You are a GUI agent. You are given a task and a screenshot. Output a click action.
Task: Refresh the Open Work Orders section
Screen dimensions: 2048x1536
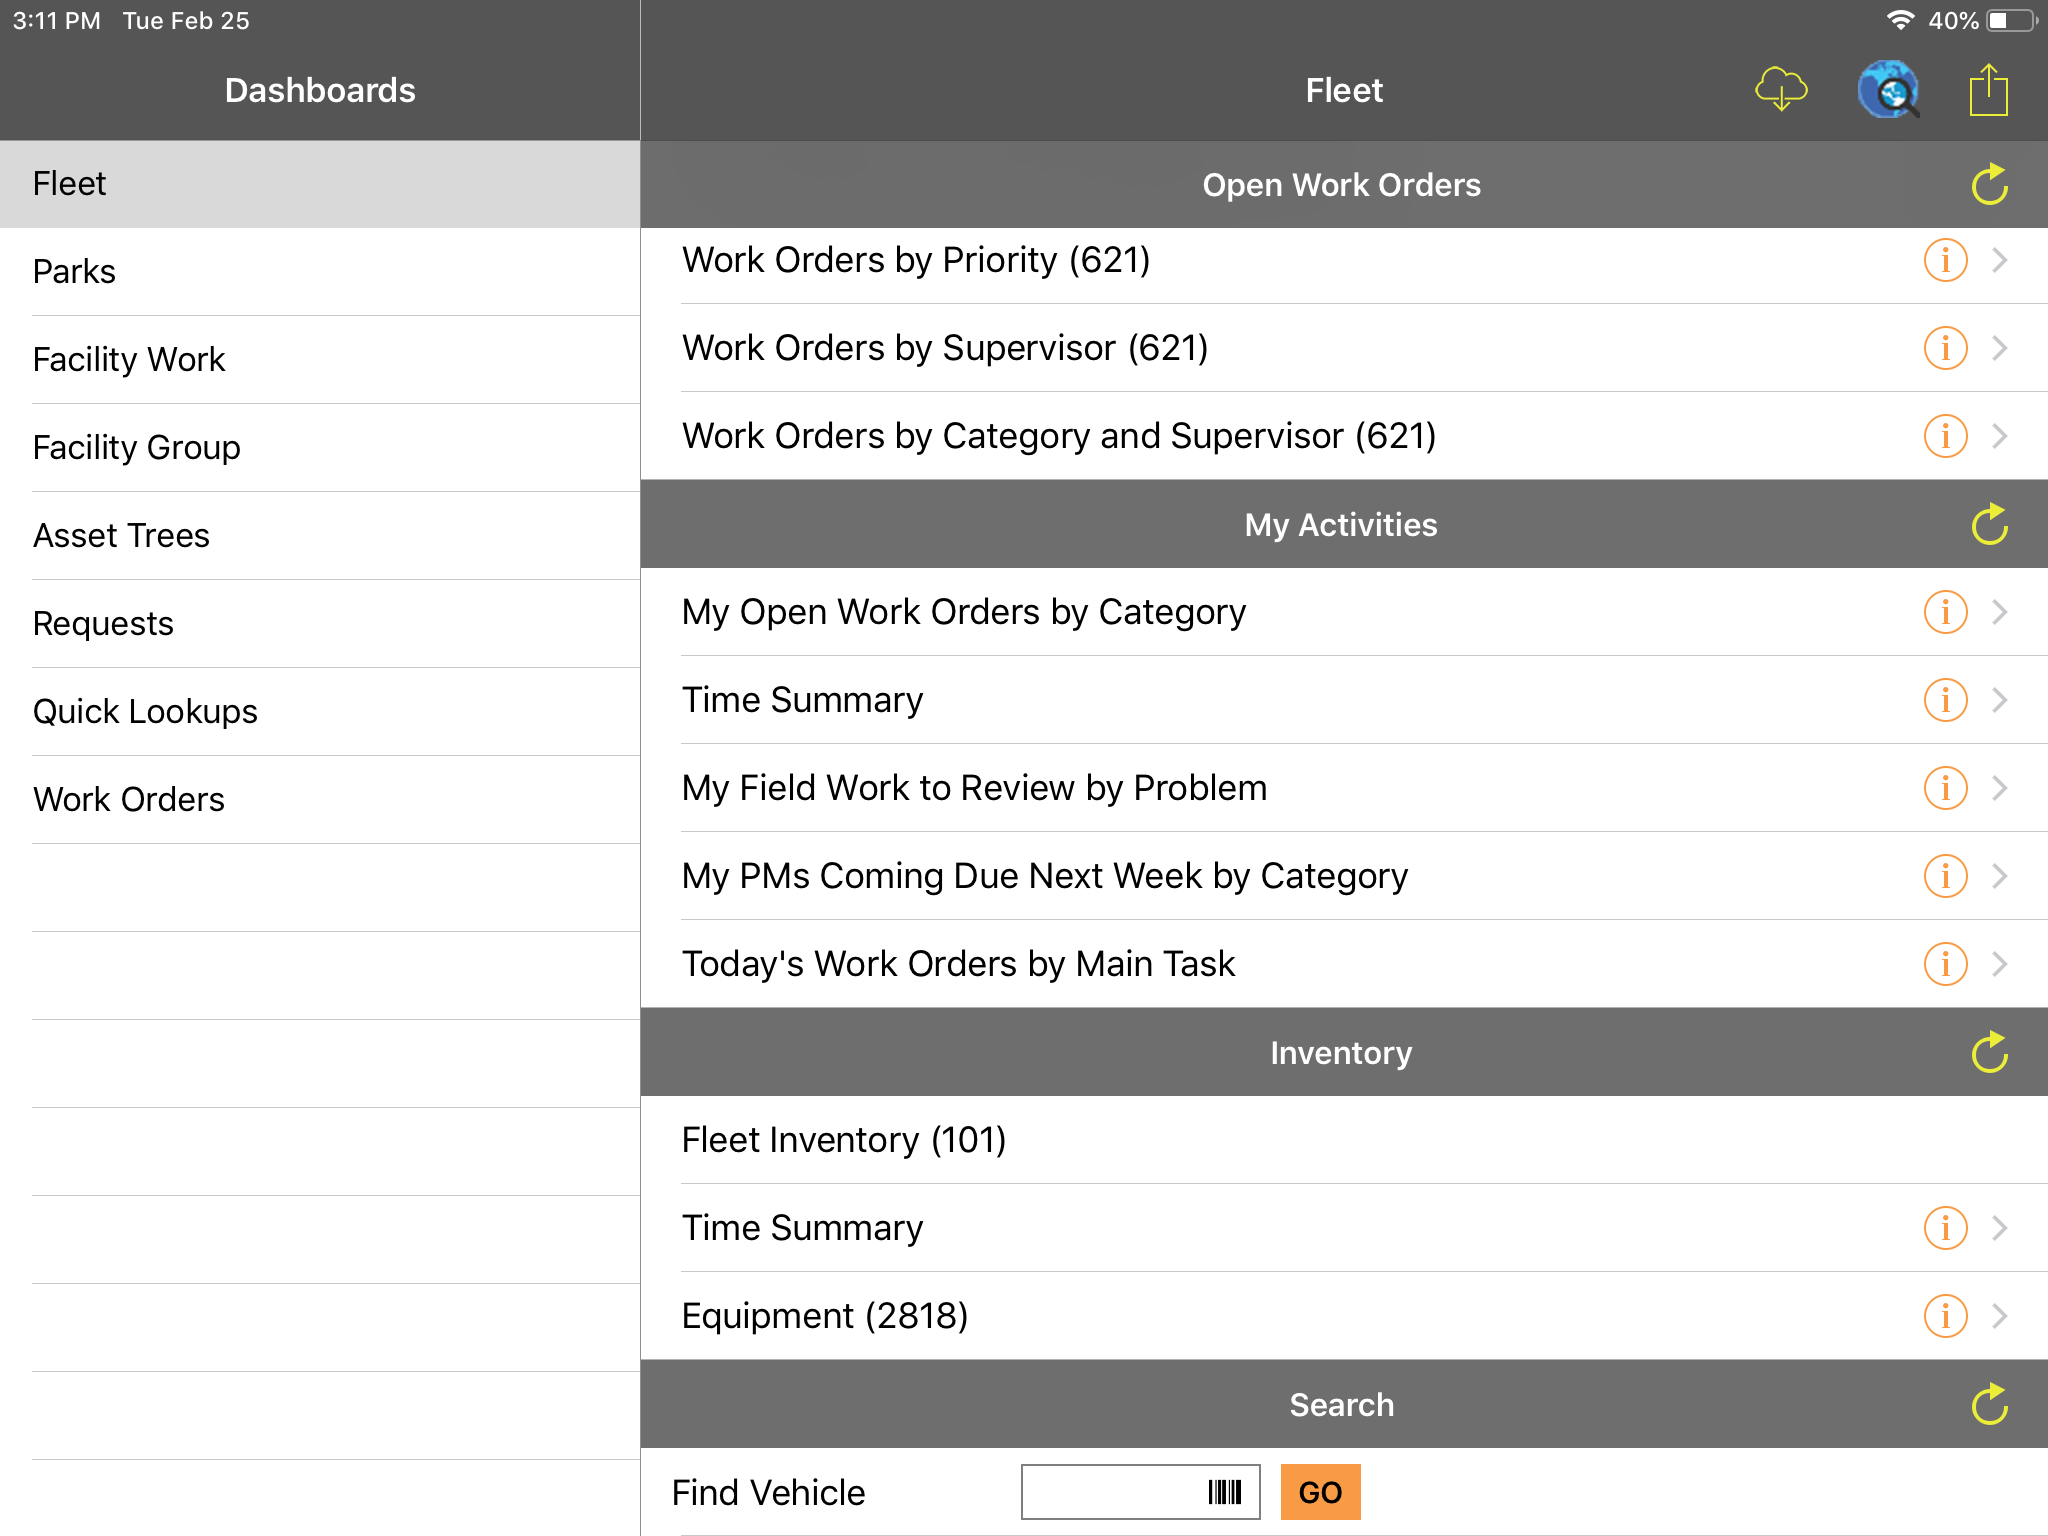(x=1989, y=185)
